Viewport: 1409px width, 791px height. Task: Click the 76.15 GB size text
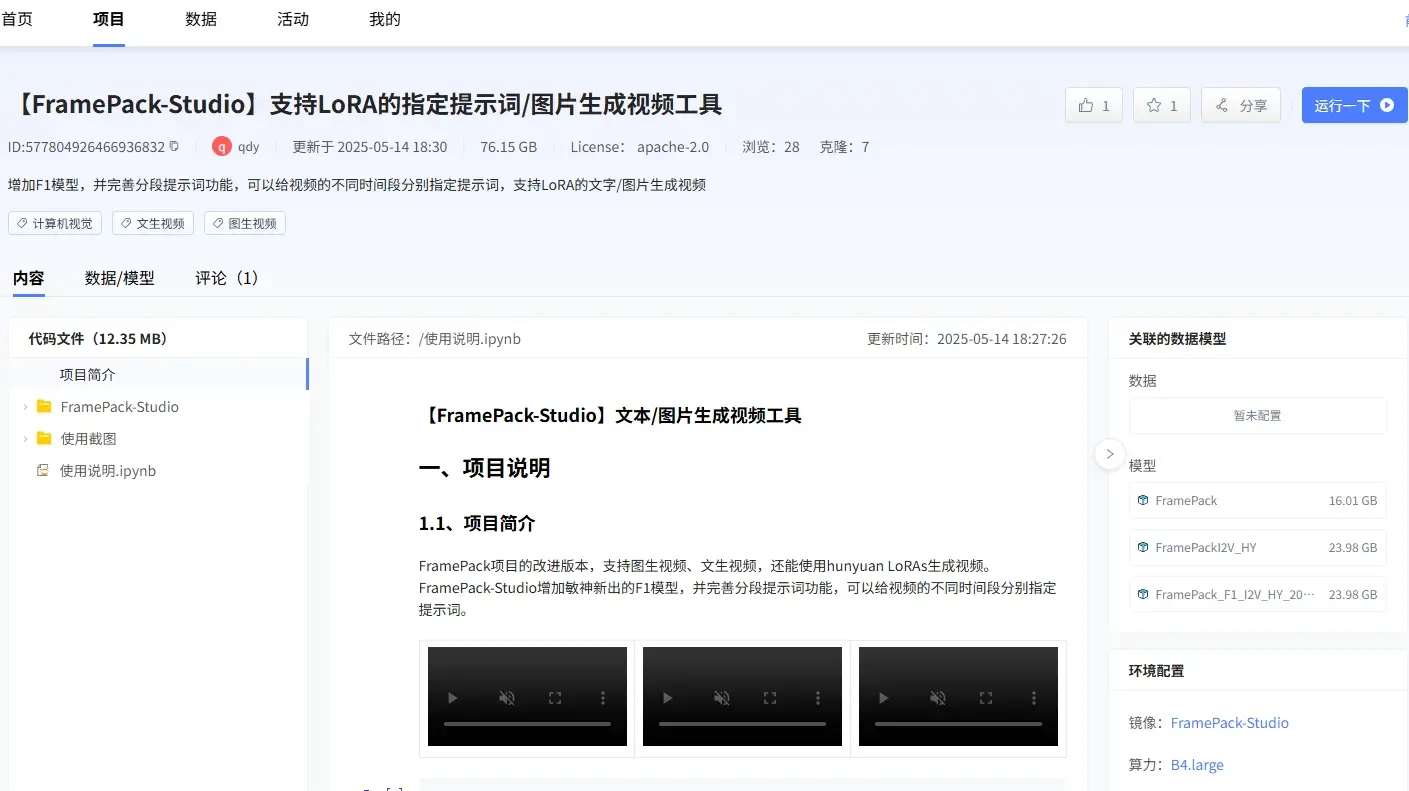tap(508, 147)
